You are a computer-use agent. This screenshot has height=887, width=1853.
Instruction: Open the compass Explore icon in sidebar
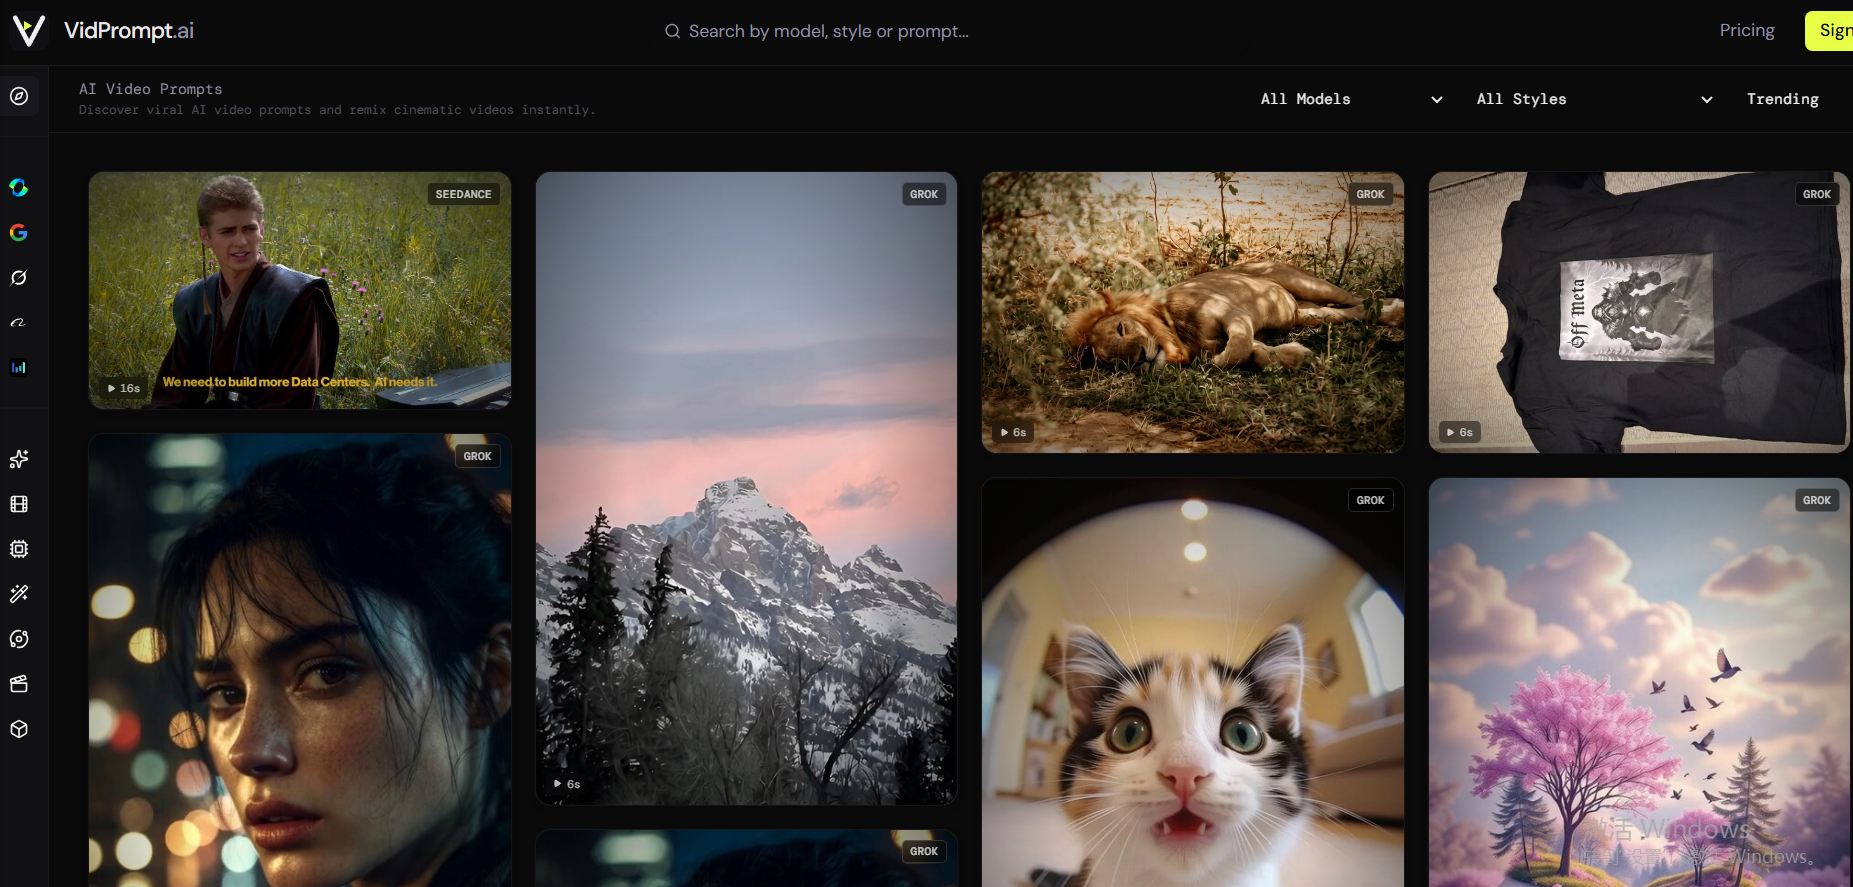[19, 96]
